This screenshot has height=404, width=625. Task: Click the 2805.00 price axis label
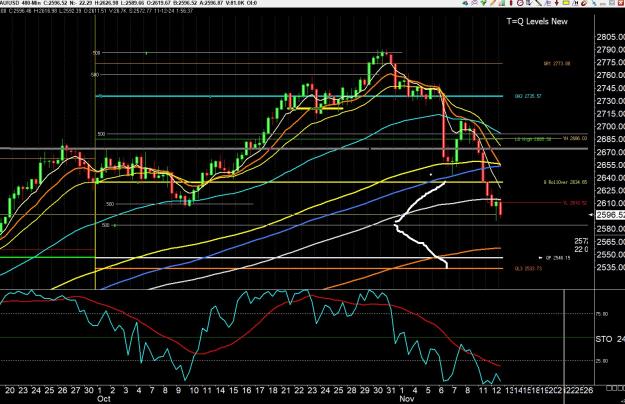(611, 37)
